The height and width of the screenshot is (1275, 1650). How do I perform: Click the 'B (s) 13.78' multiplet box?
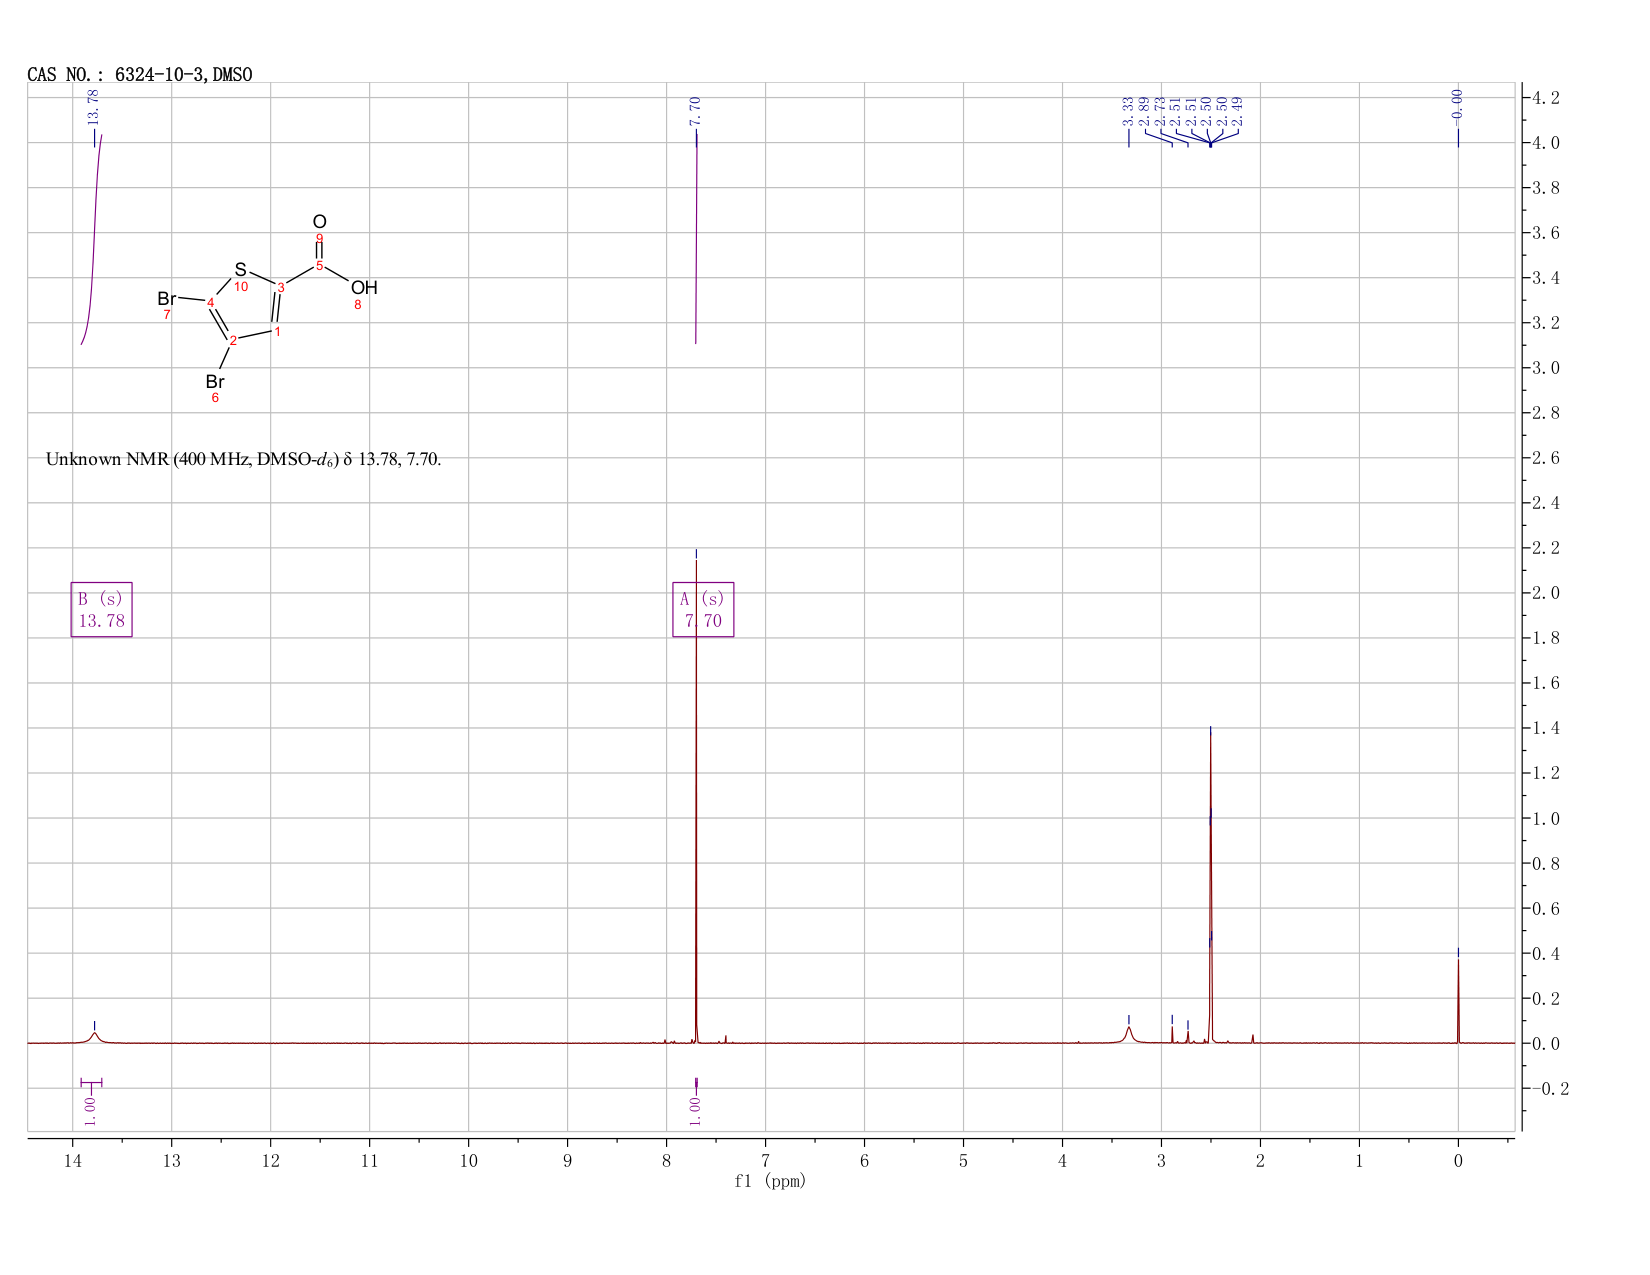(102, 610)
